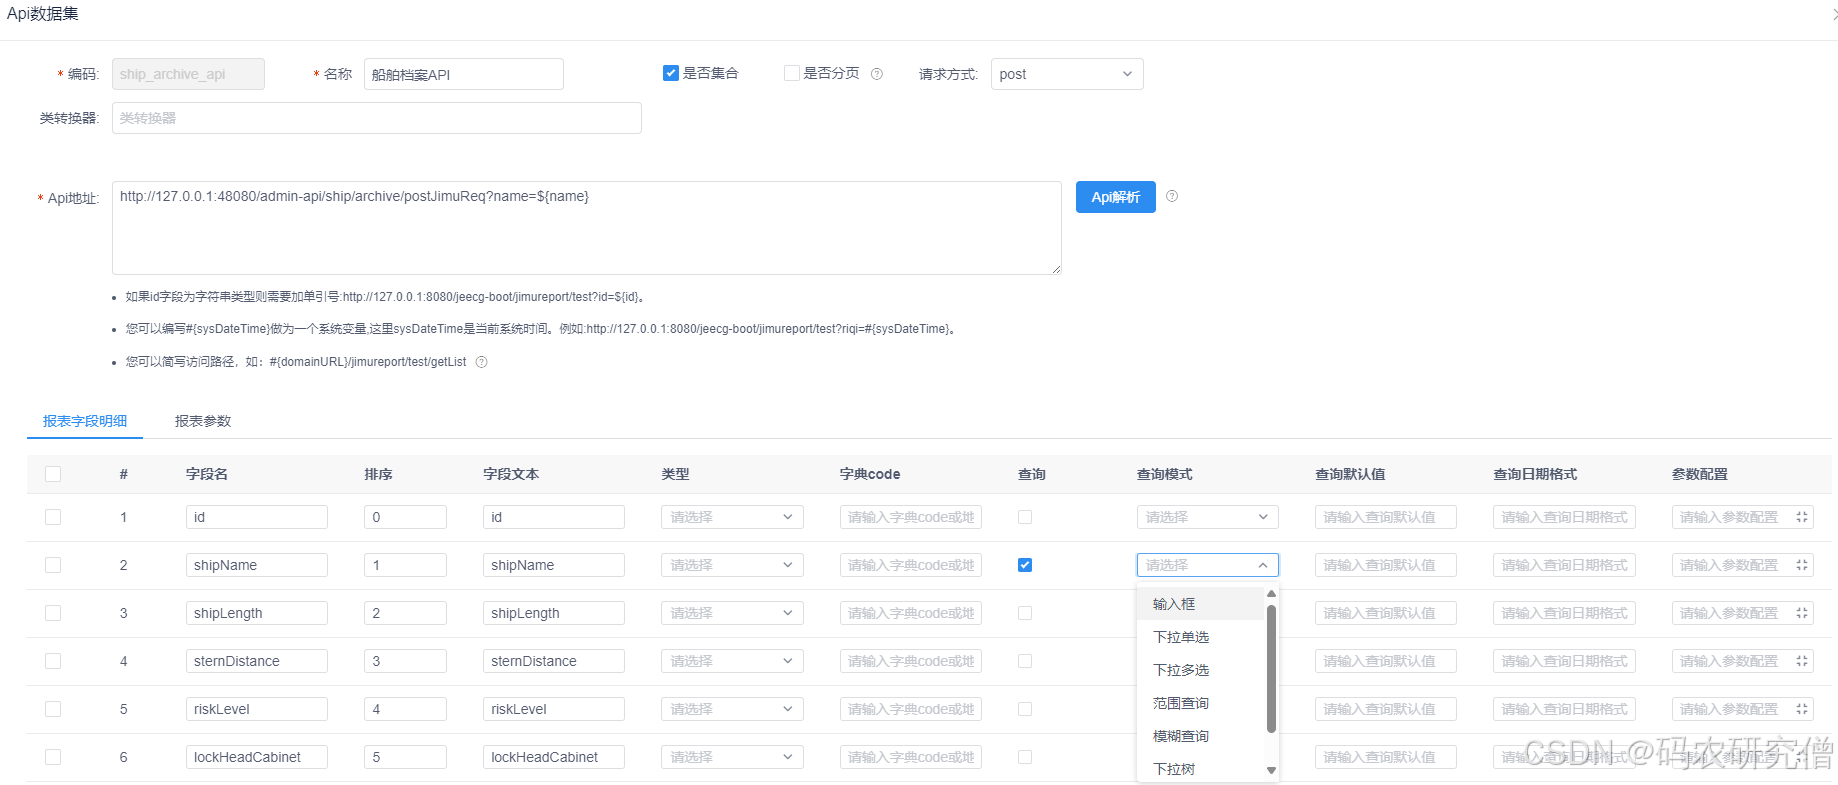The image size is (1838, 785).
Task: Open the 请求方式 post dropdown
Action: (x=1067, y=74)
